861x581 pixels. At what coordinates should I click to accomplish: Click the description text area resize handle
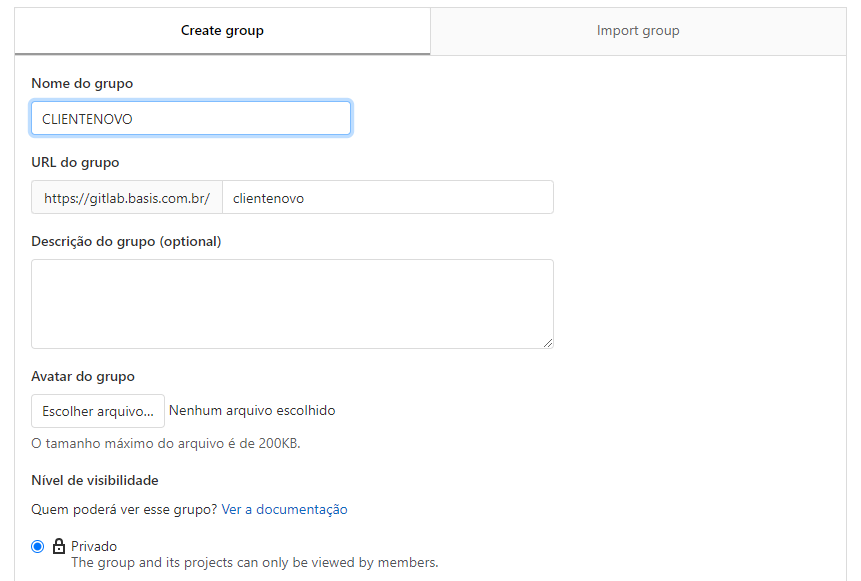pos(548,343)
